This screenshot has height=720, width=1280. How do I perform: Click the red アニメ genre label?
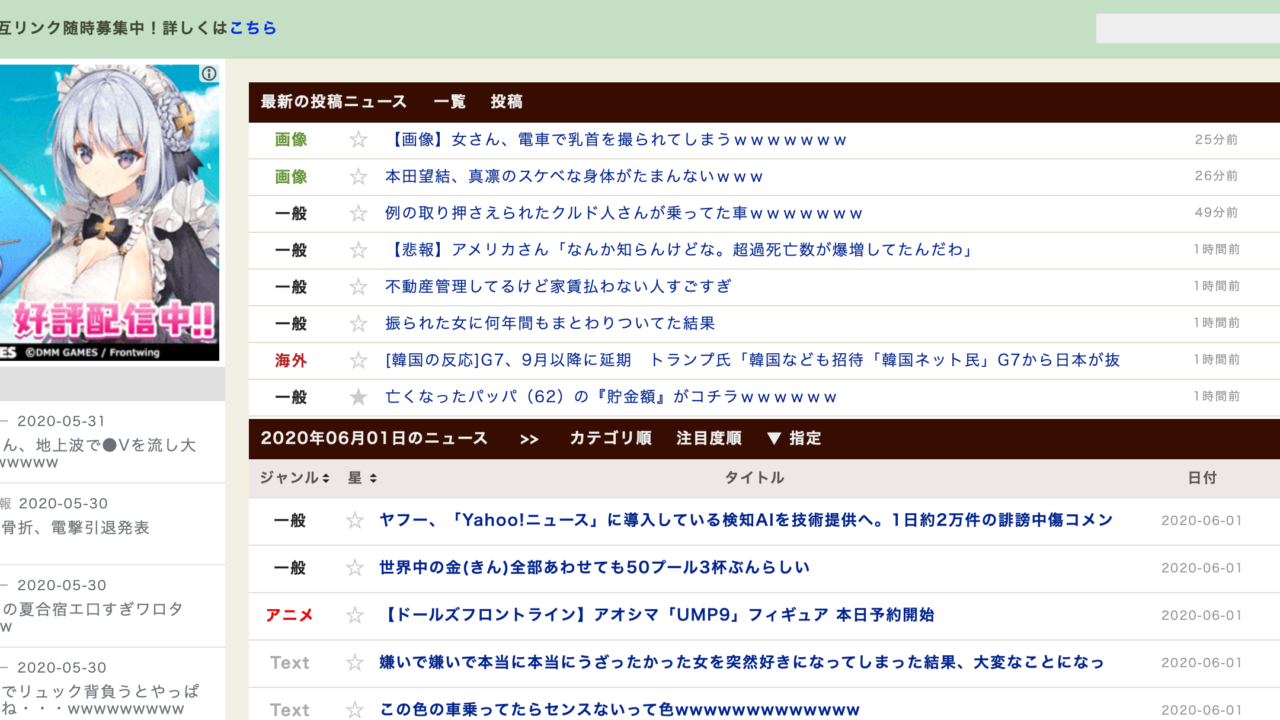coord(289,615)
